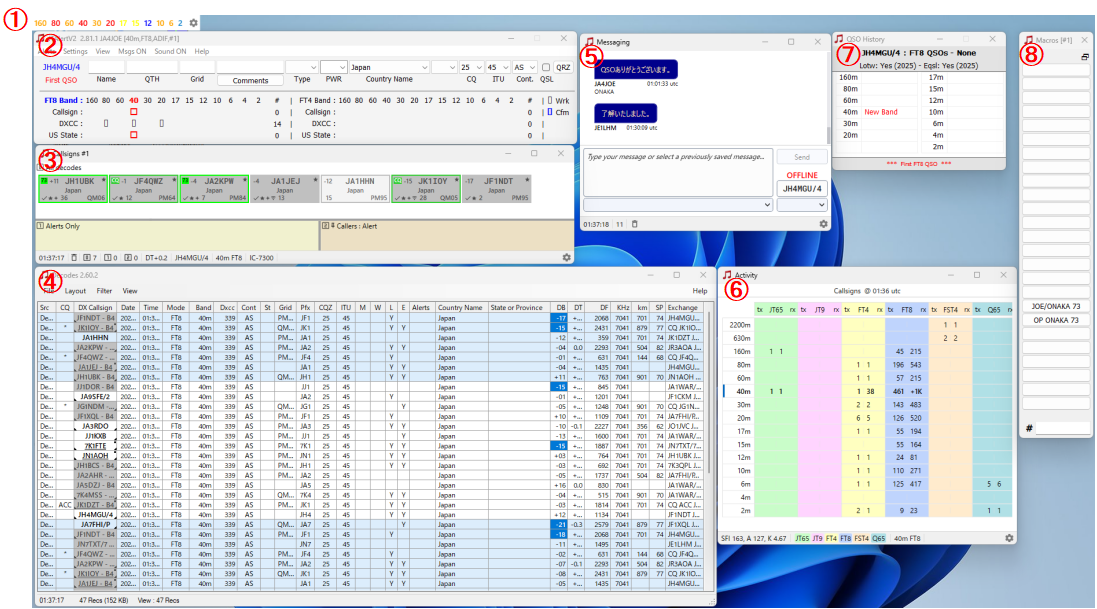The height and width of the screenshot is (609, 1097).
Task: Click the gear icon in Callsigns status bar
Action: point(567,257)
